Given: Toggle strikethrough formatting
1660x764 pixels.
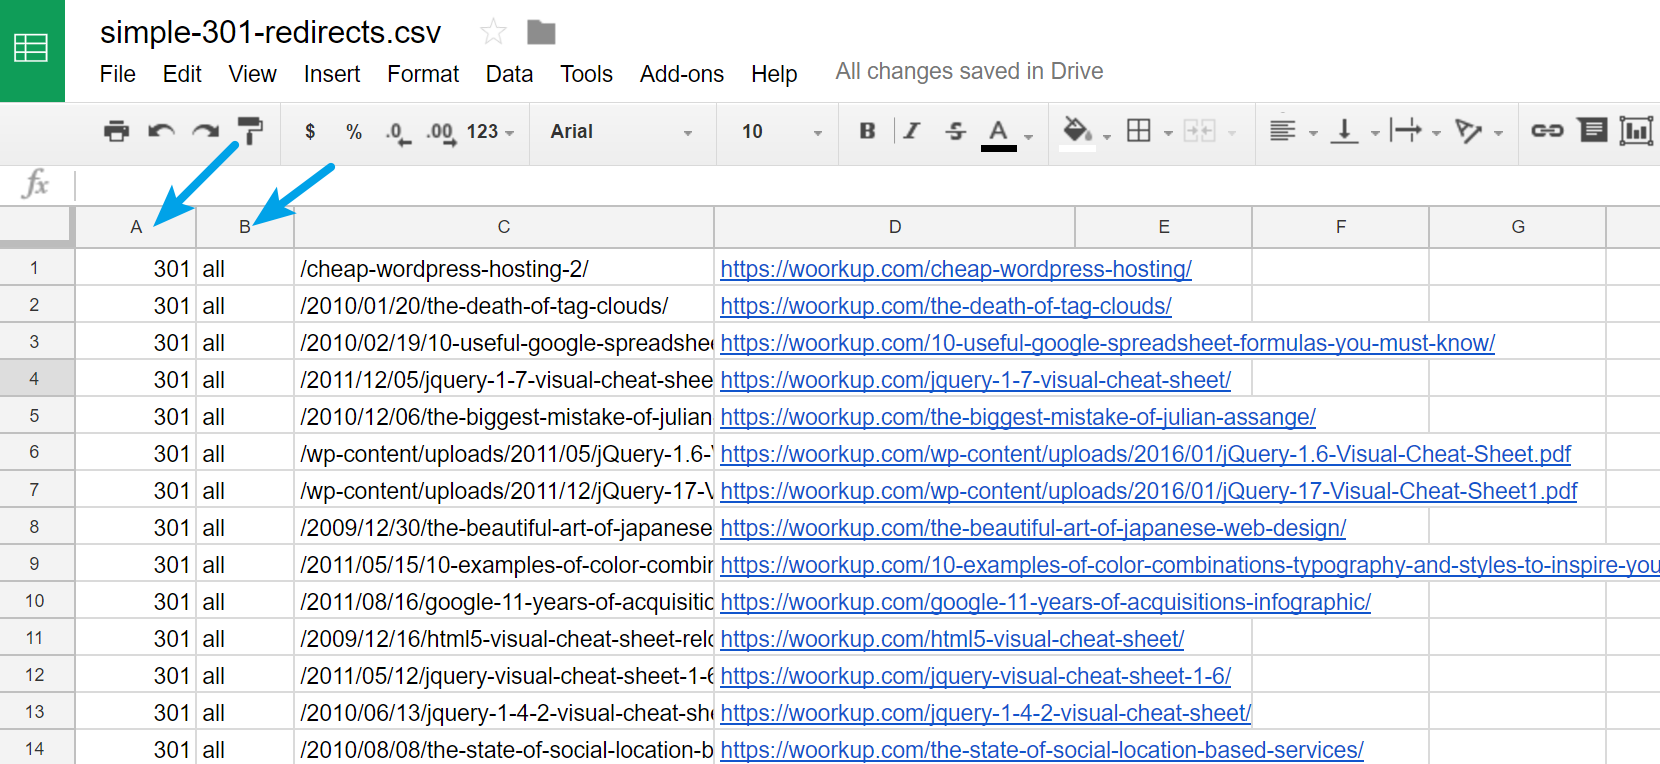Looking at the screenshot, I should point(956,131).
